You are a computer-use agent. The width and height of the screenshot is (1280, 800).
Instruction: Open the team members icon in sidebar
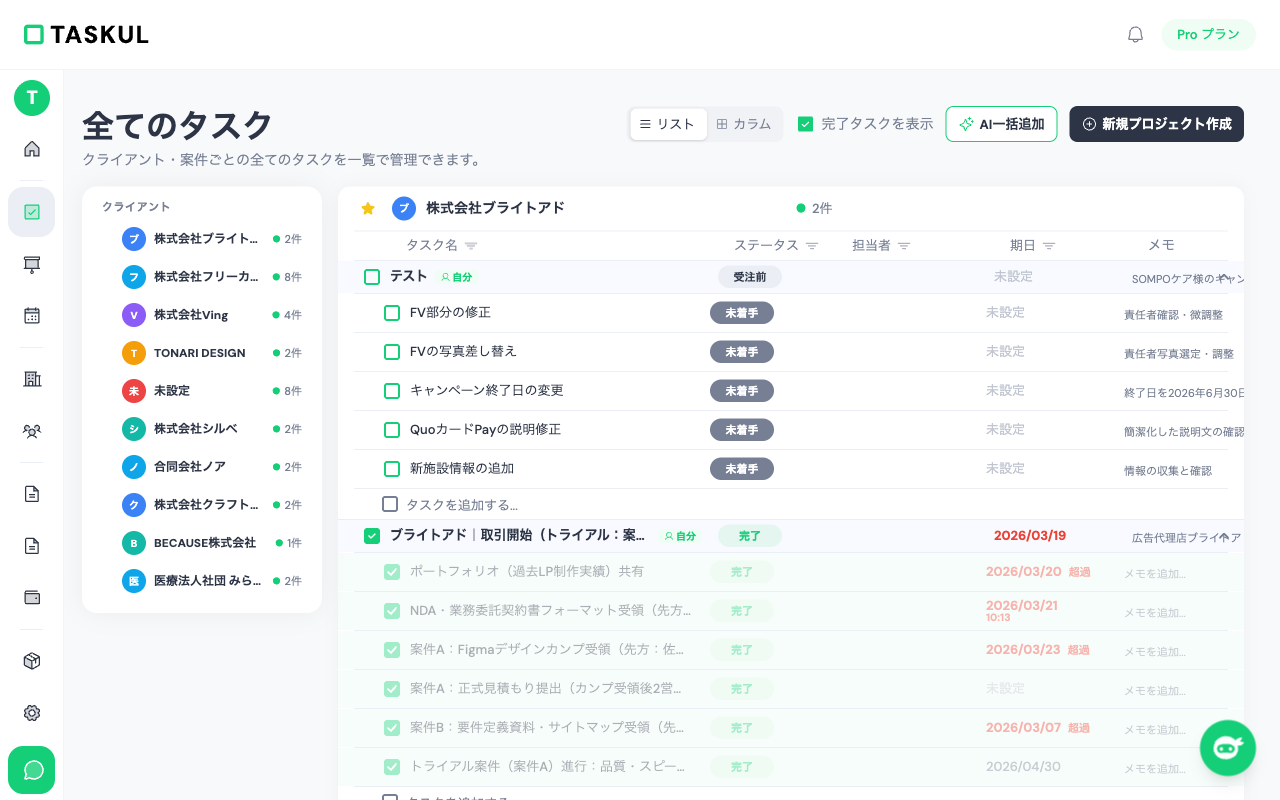(32, 431)
